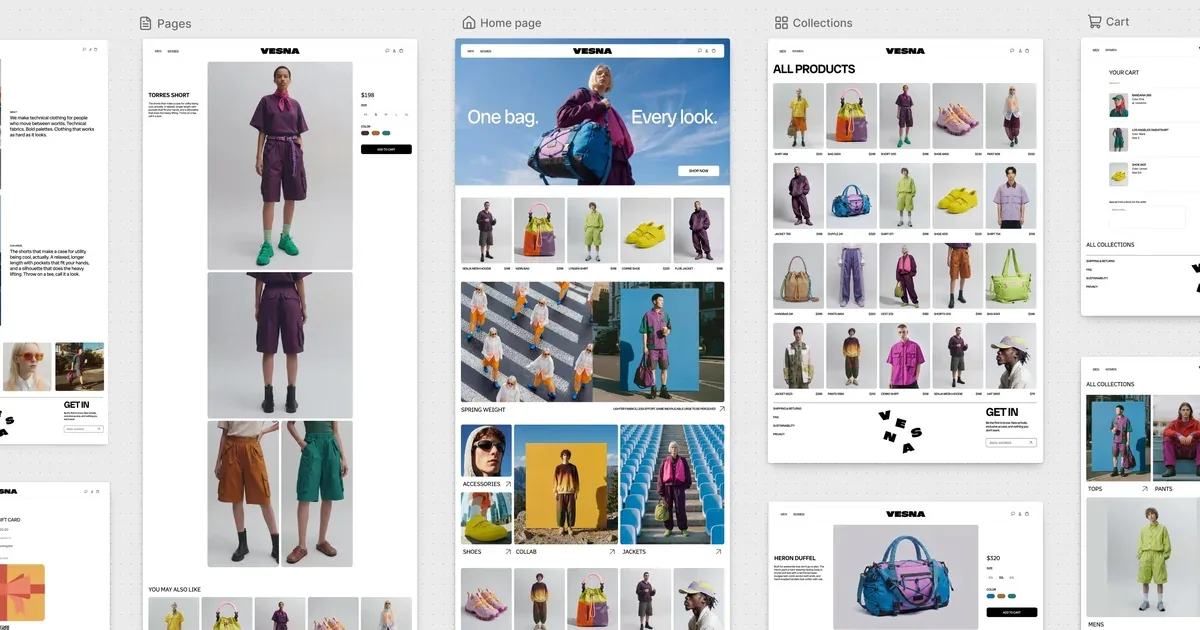
Task: Select brown color swatch on Heron Duffel
Action: coord(1001,596)
